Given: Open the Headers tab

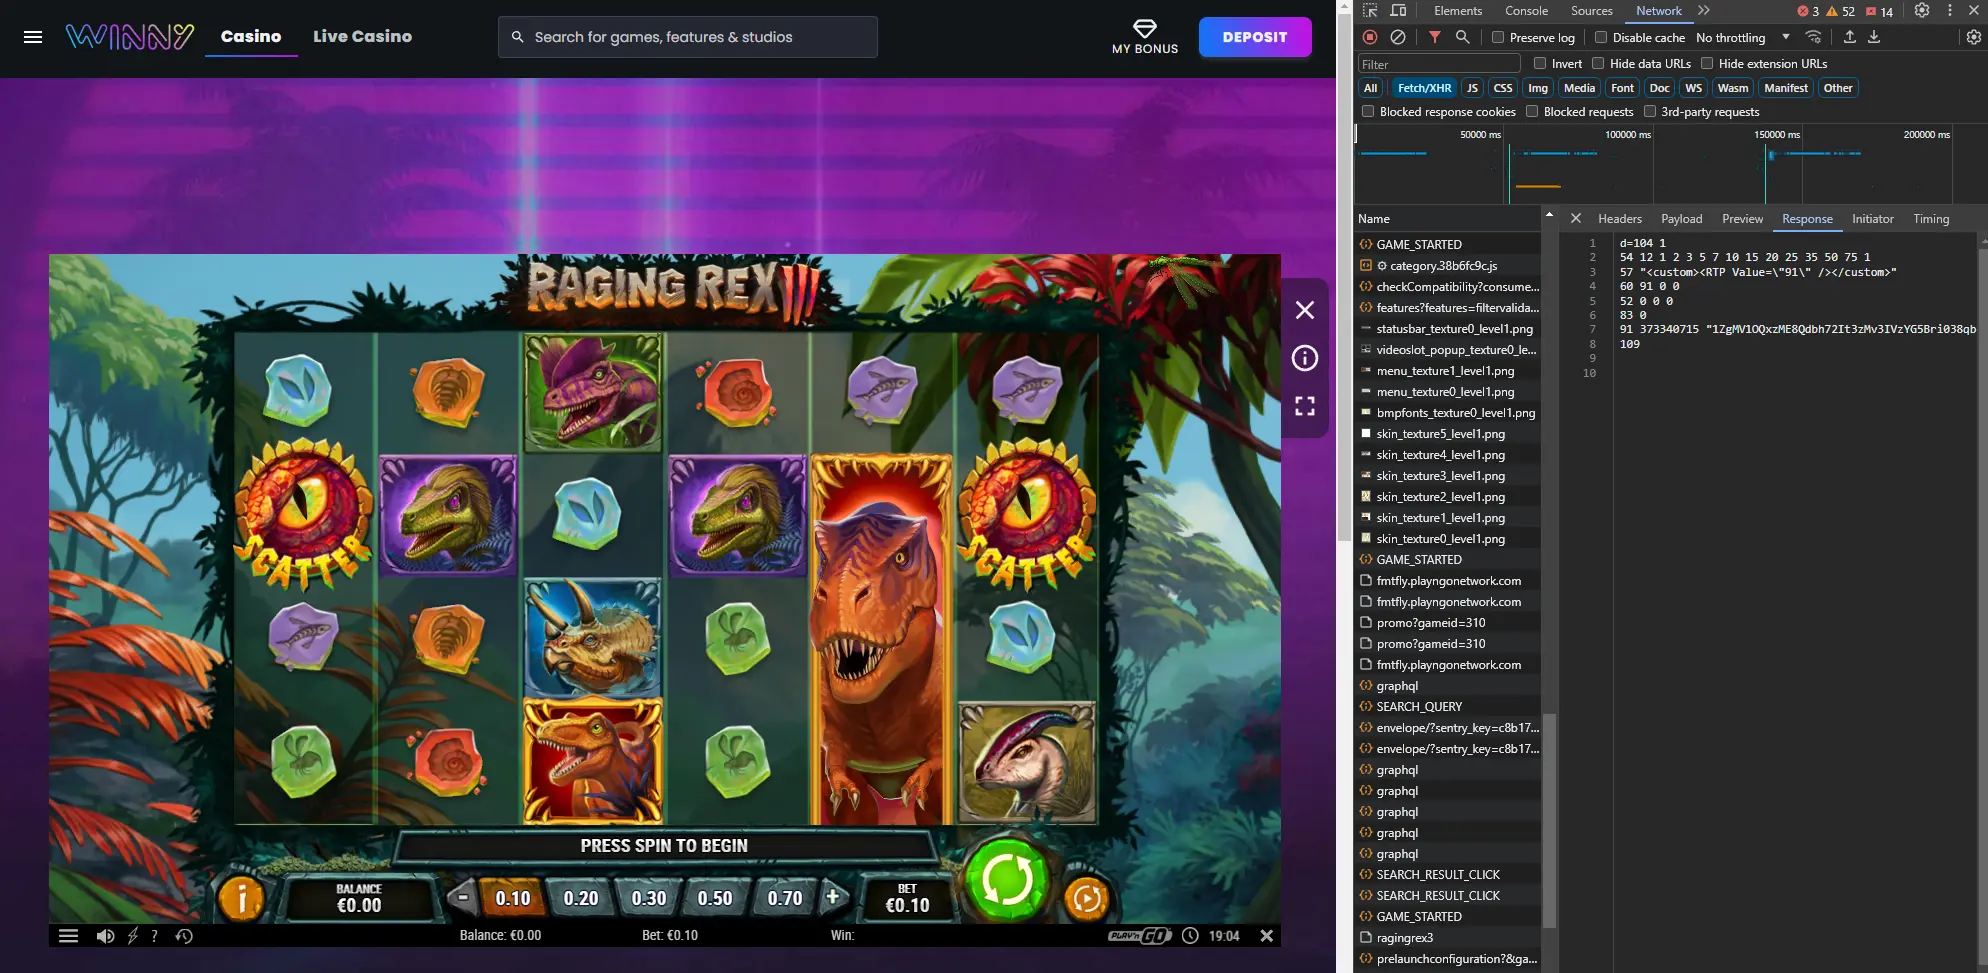Looking at the screenshot, I should coord(1620,219).
